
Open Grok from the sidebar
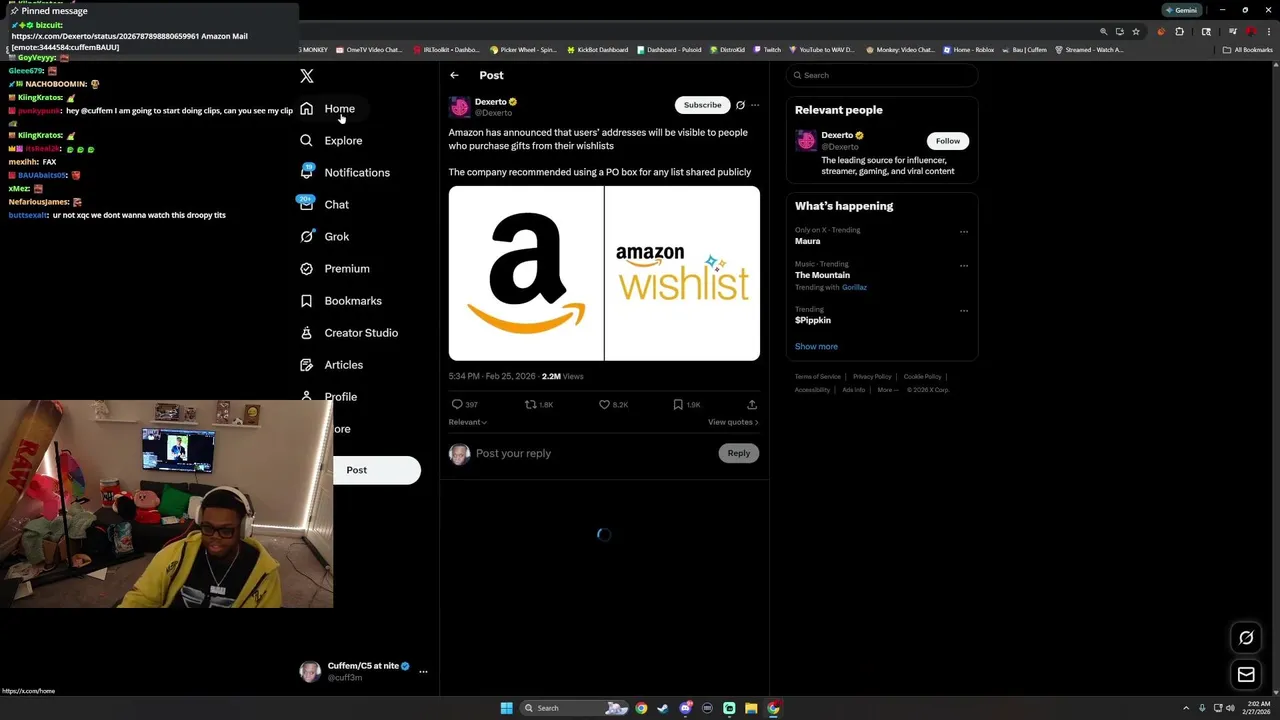point(324,236)
